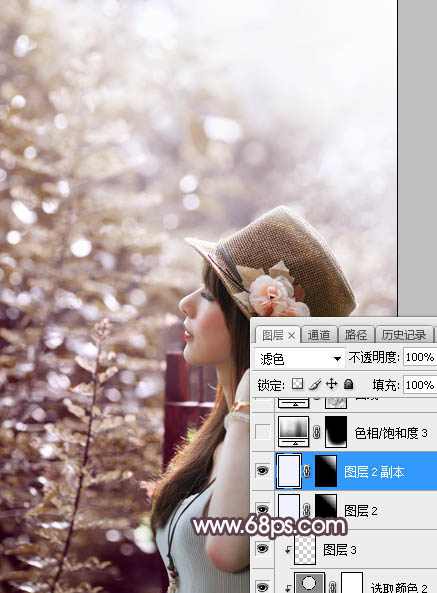Show the 色相/饱和度 3 layer
The width and height of the screenshot is (437, 593).
262,432
